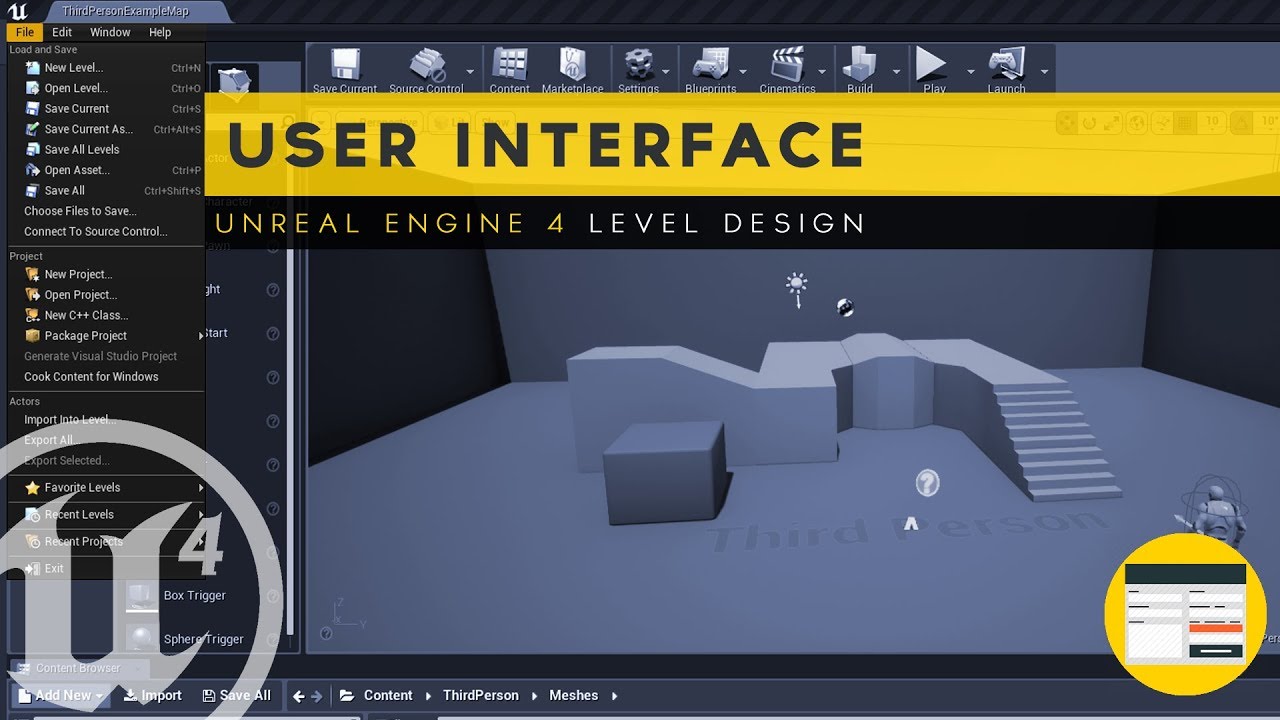Open the Favorite Levels submenu

(x=105, y=488)
